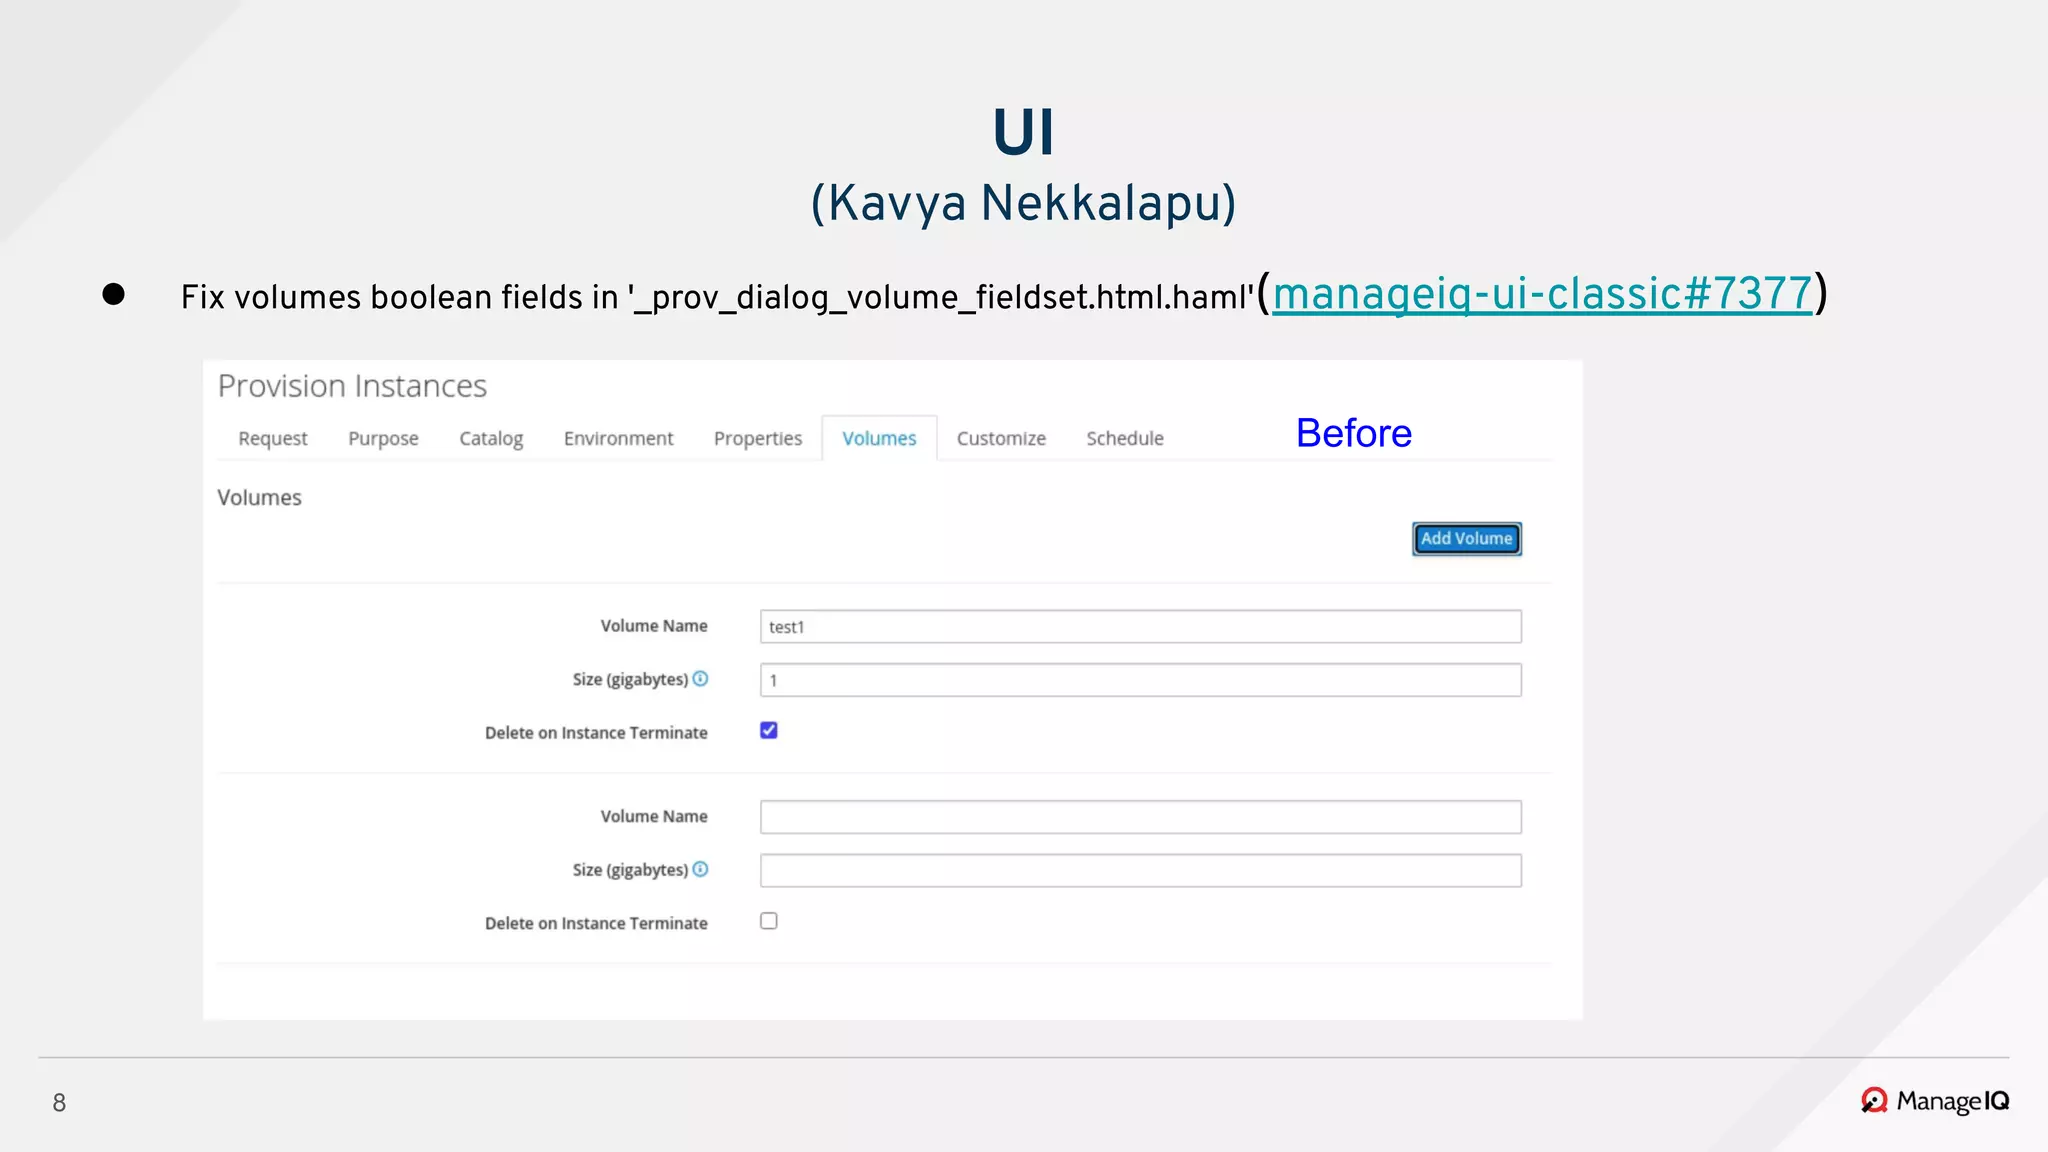Select the Properties tab
This screenshot has height=1152, width=2048.
coord(758,438)
